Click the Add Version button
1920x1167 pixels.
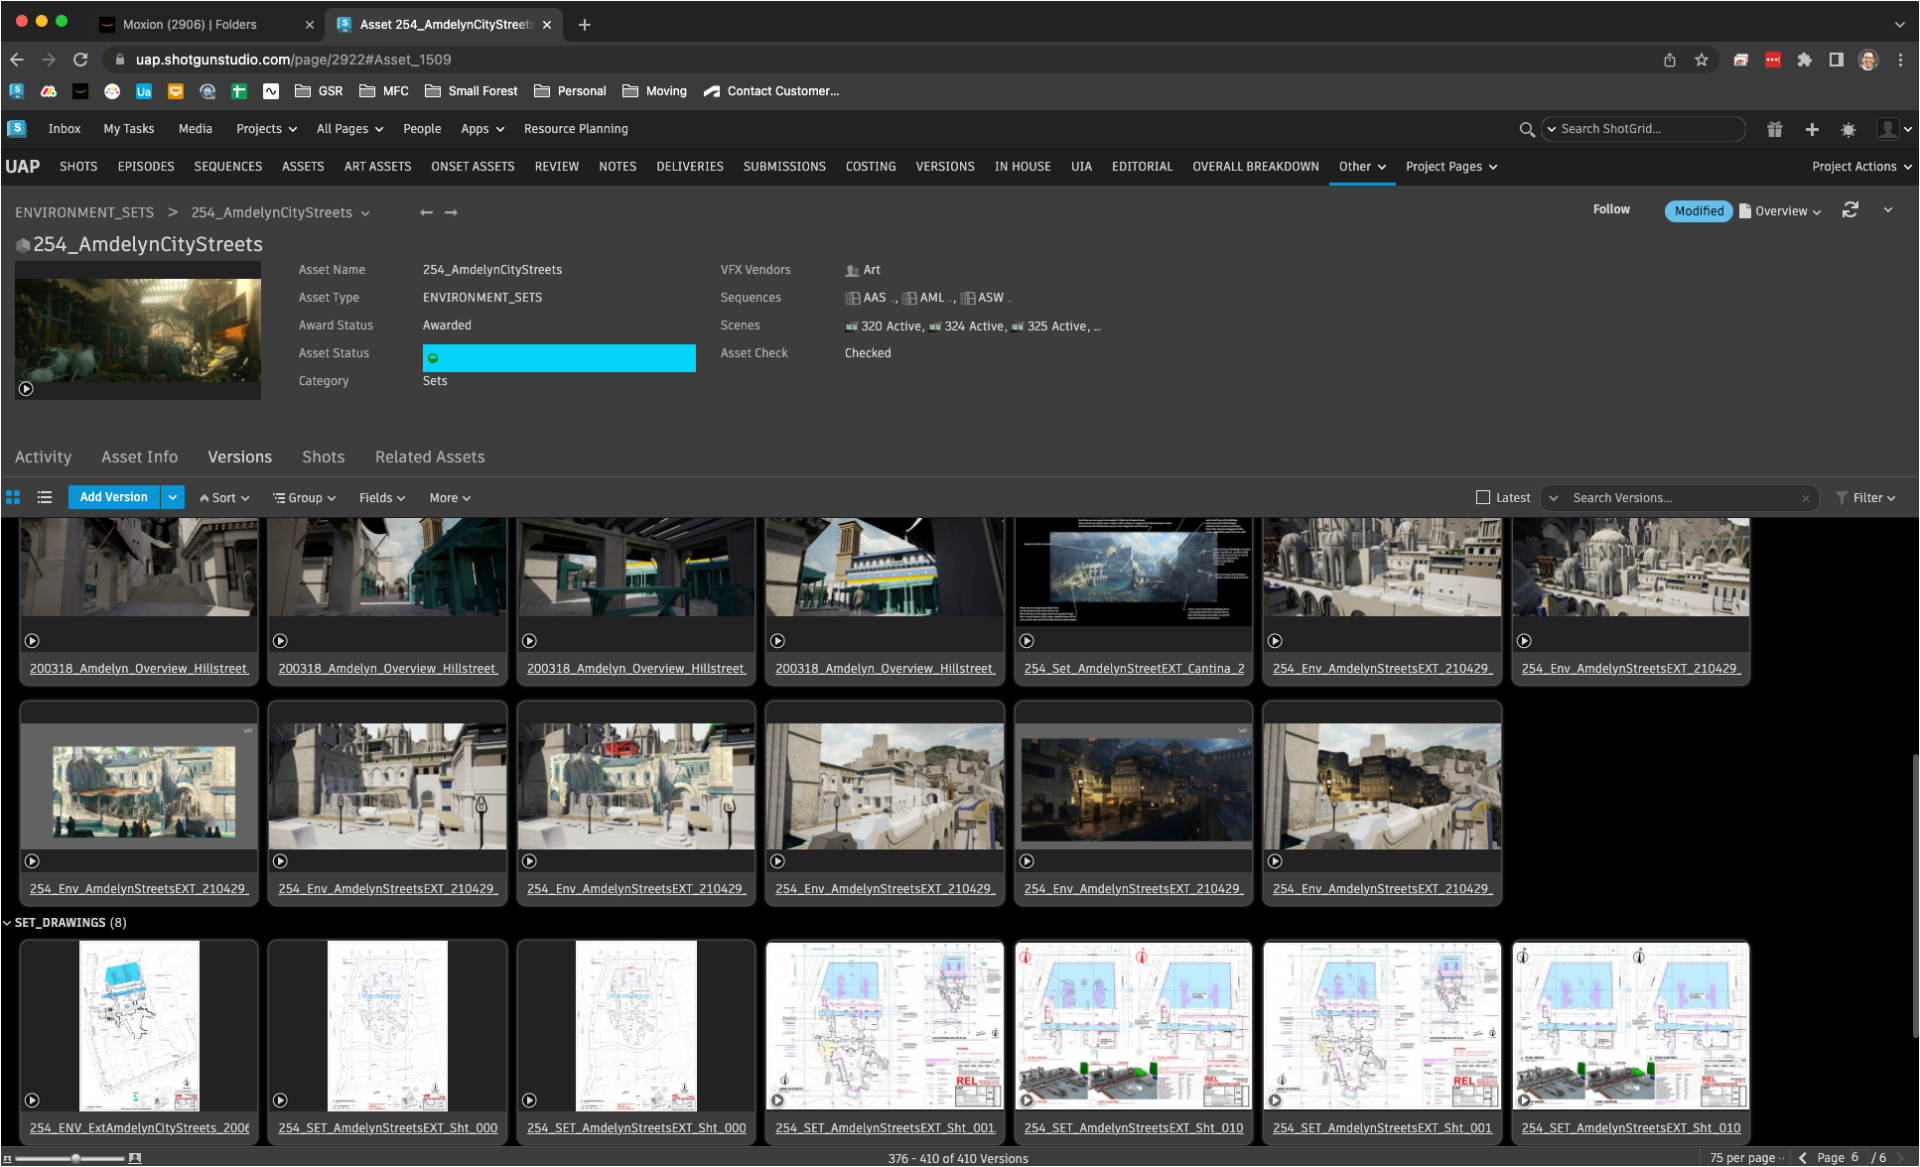[113, 497]
